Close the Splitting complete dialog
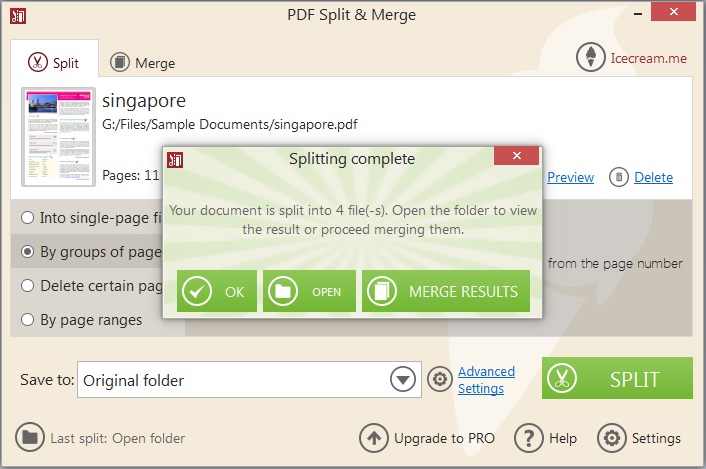 click(x=516, y=156)
